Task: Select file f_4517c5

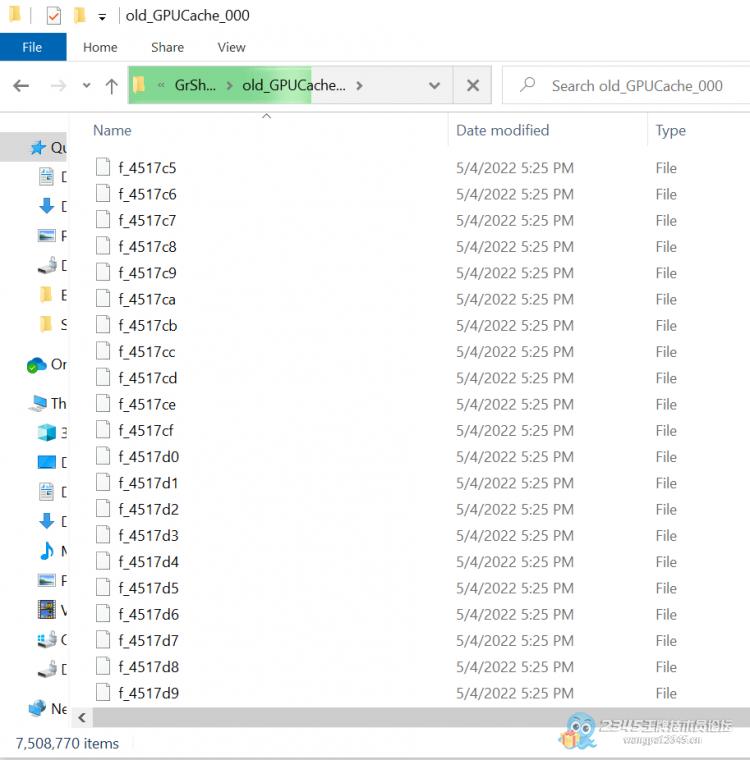Action: [147, 168]
